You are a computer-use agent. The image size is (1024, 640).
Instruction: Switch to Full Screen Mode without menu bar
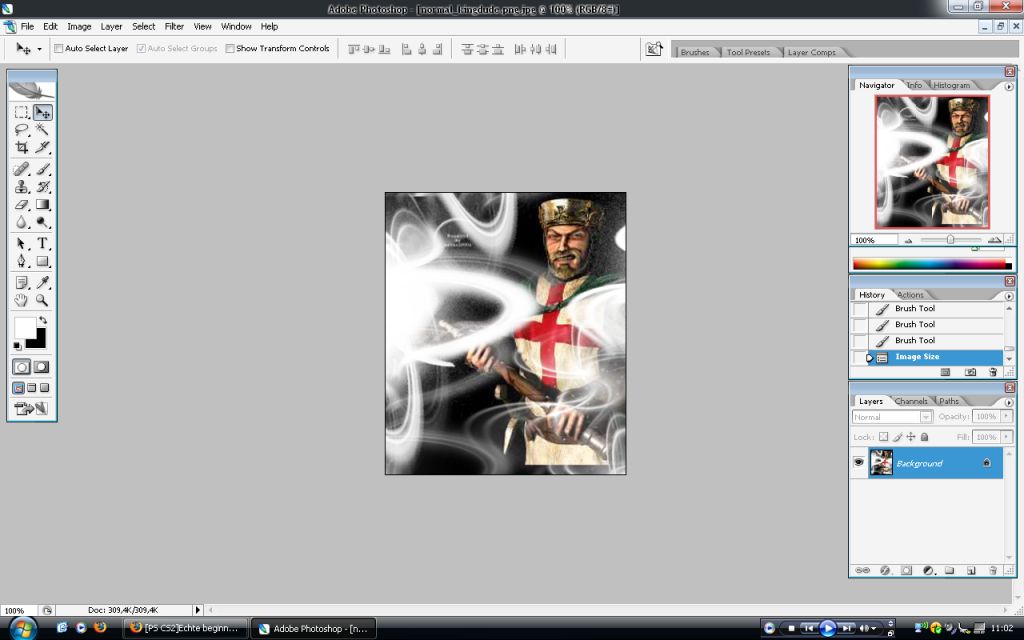[44, 388]
